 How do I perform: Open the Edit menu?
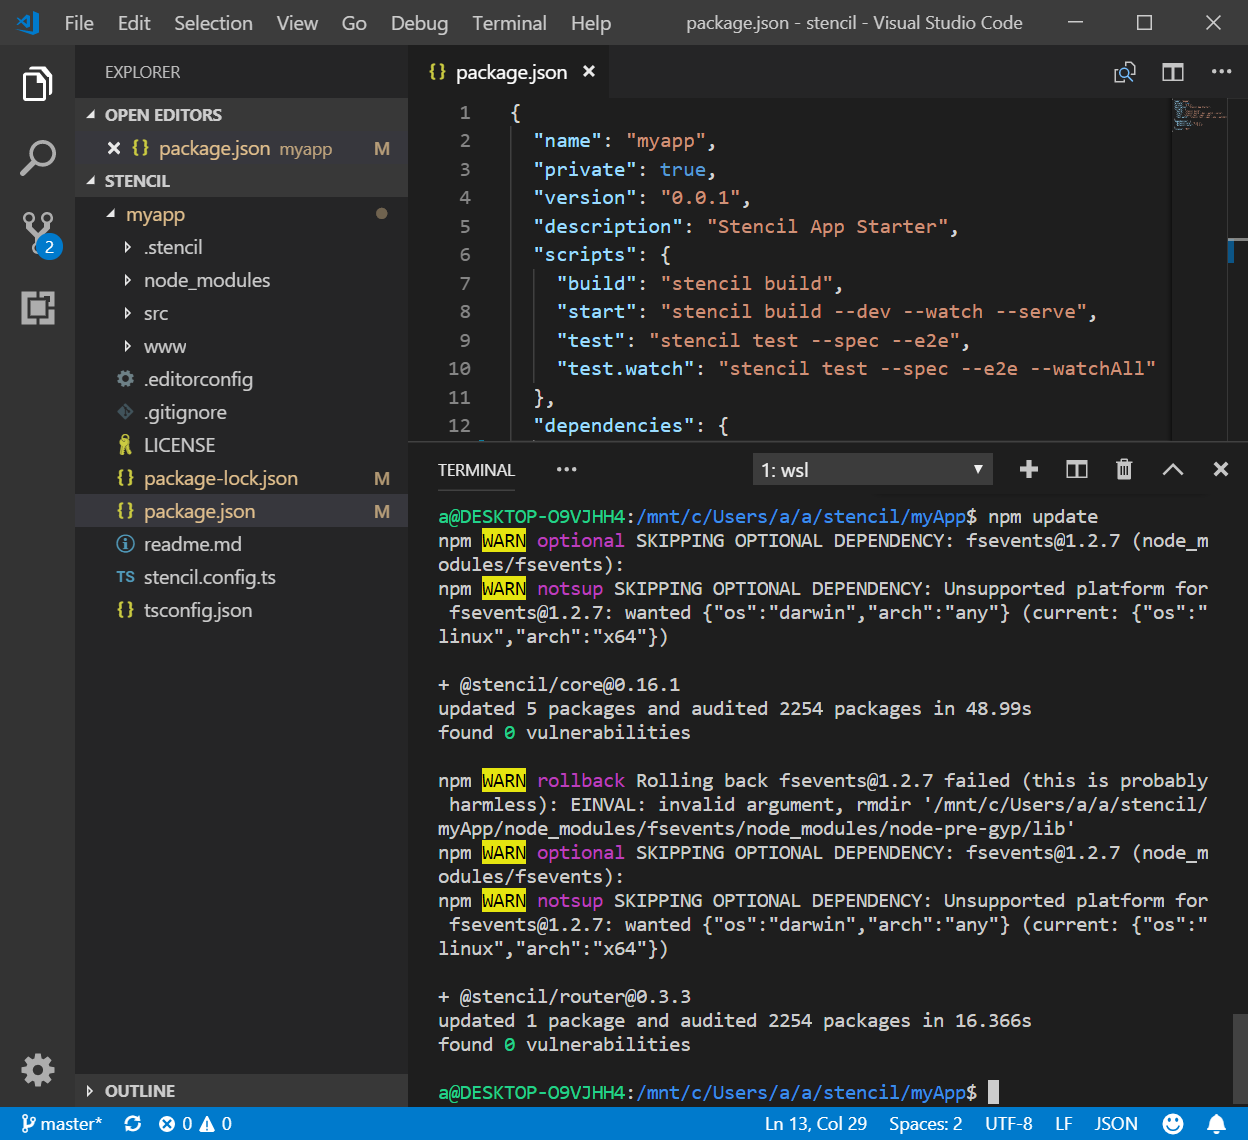click(134, 23)
